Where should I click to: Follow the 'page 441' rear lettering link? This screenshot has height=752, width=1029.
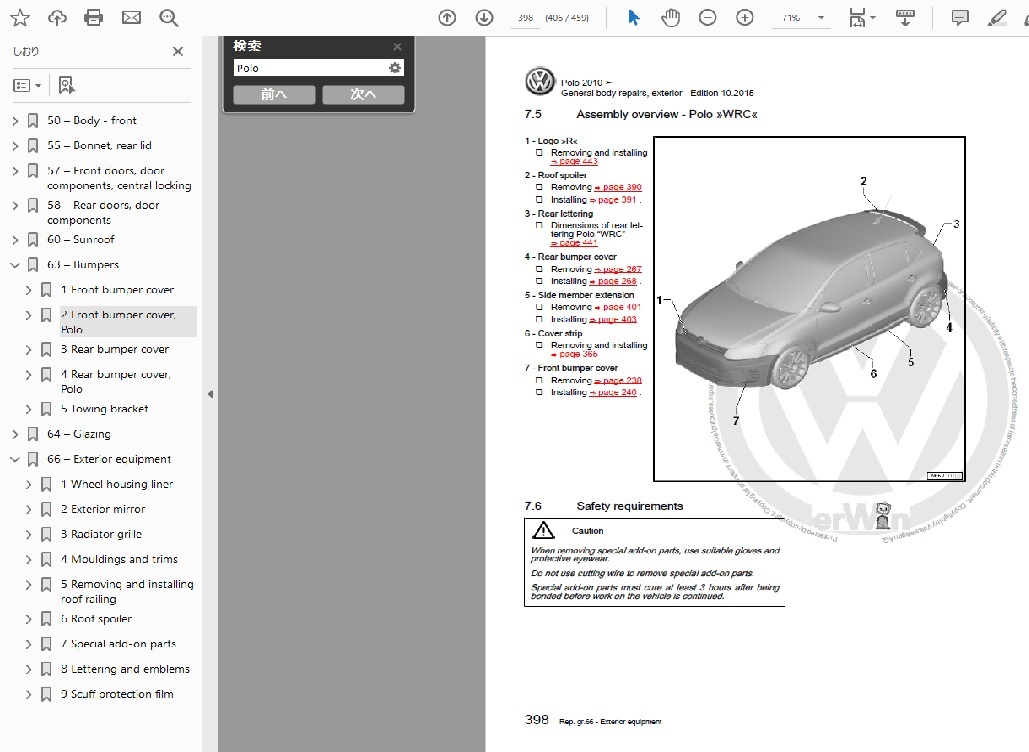574,243
